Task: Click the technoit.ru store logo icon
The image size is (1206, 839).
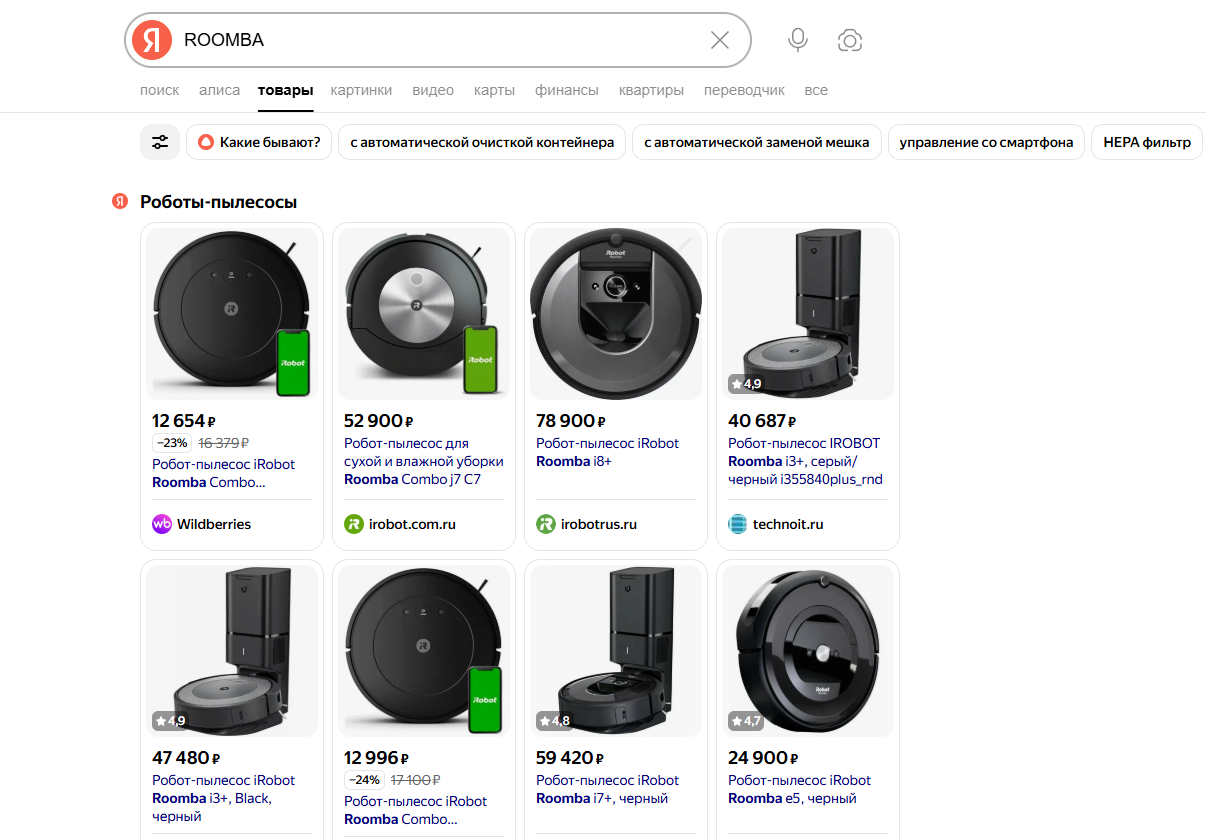Action: [x=738, y=524]
